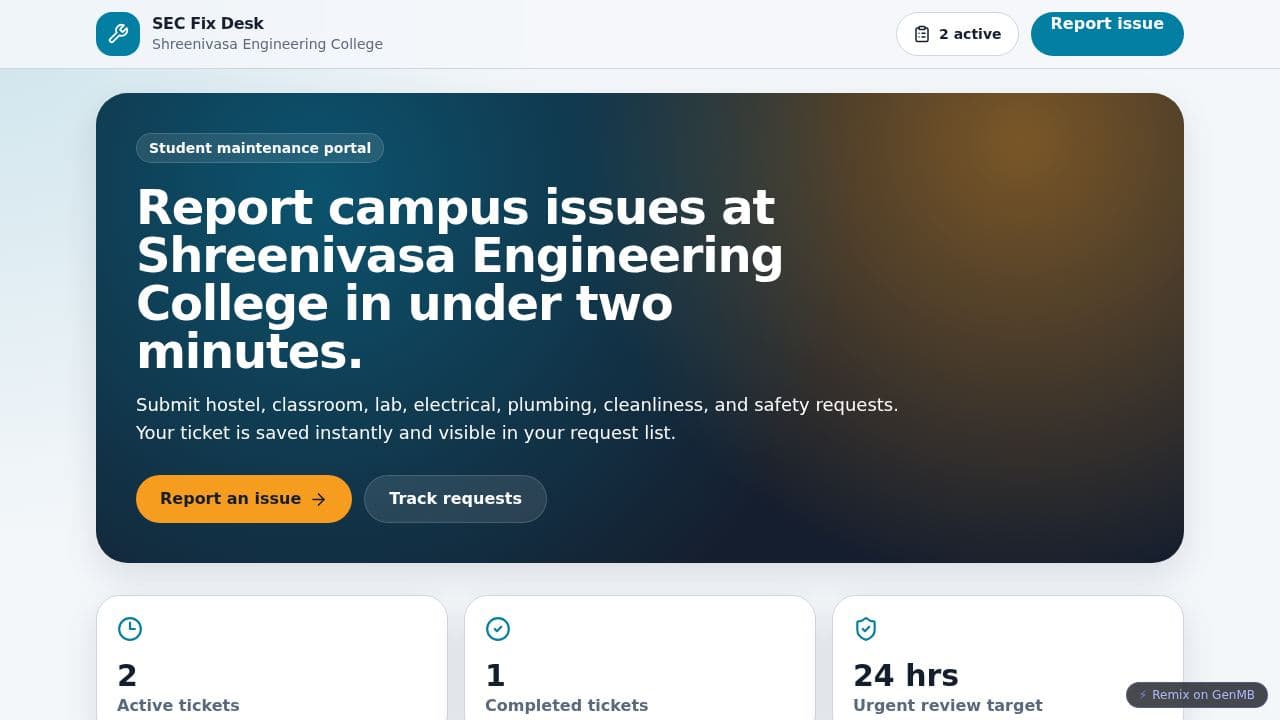Viewport: 1280px width, 720px height.
Task: Select the Active tickets label
Action: click(178, 705)
